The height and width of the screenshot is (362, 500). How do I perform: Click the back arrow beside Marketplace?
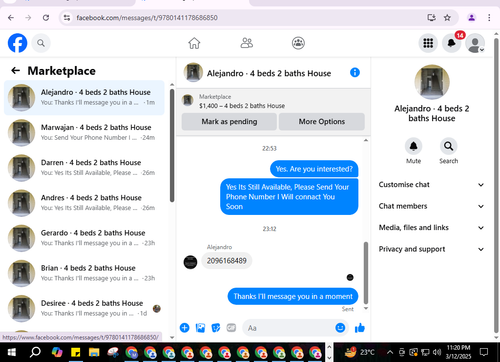[x=16, y=70]
